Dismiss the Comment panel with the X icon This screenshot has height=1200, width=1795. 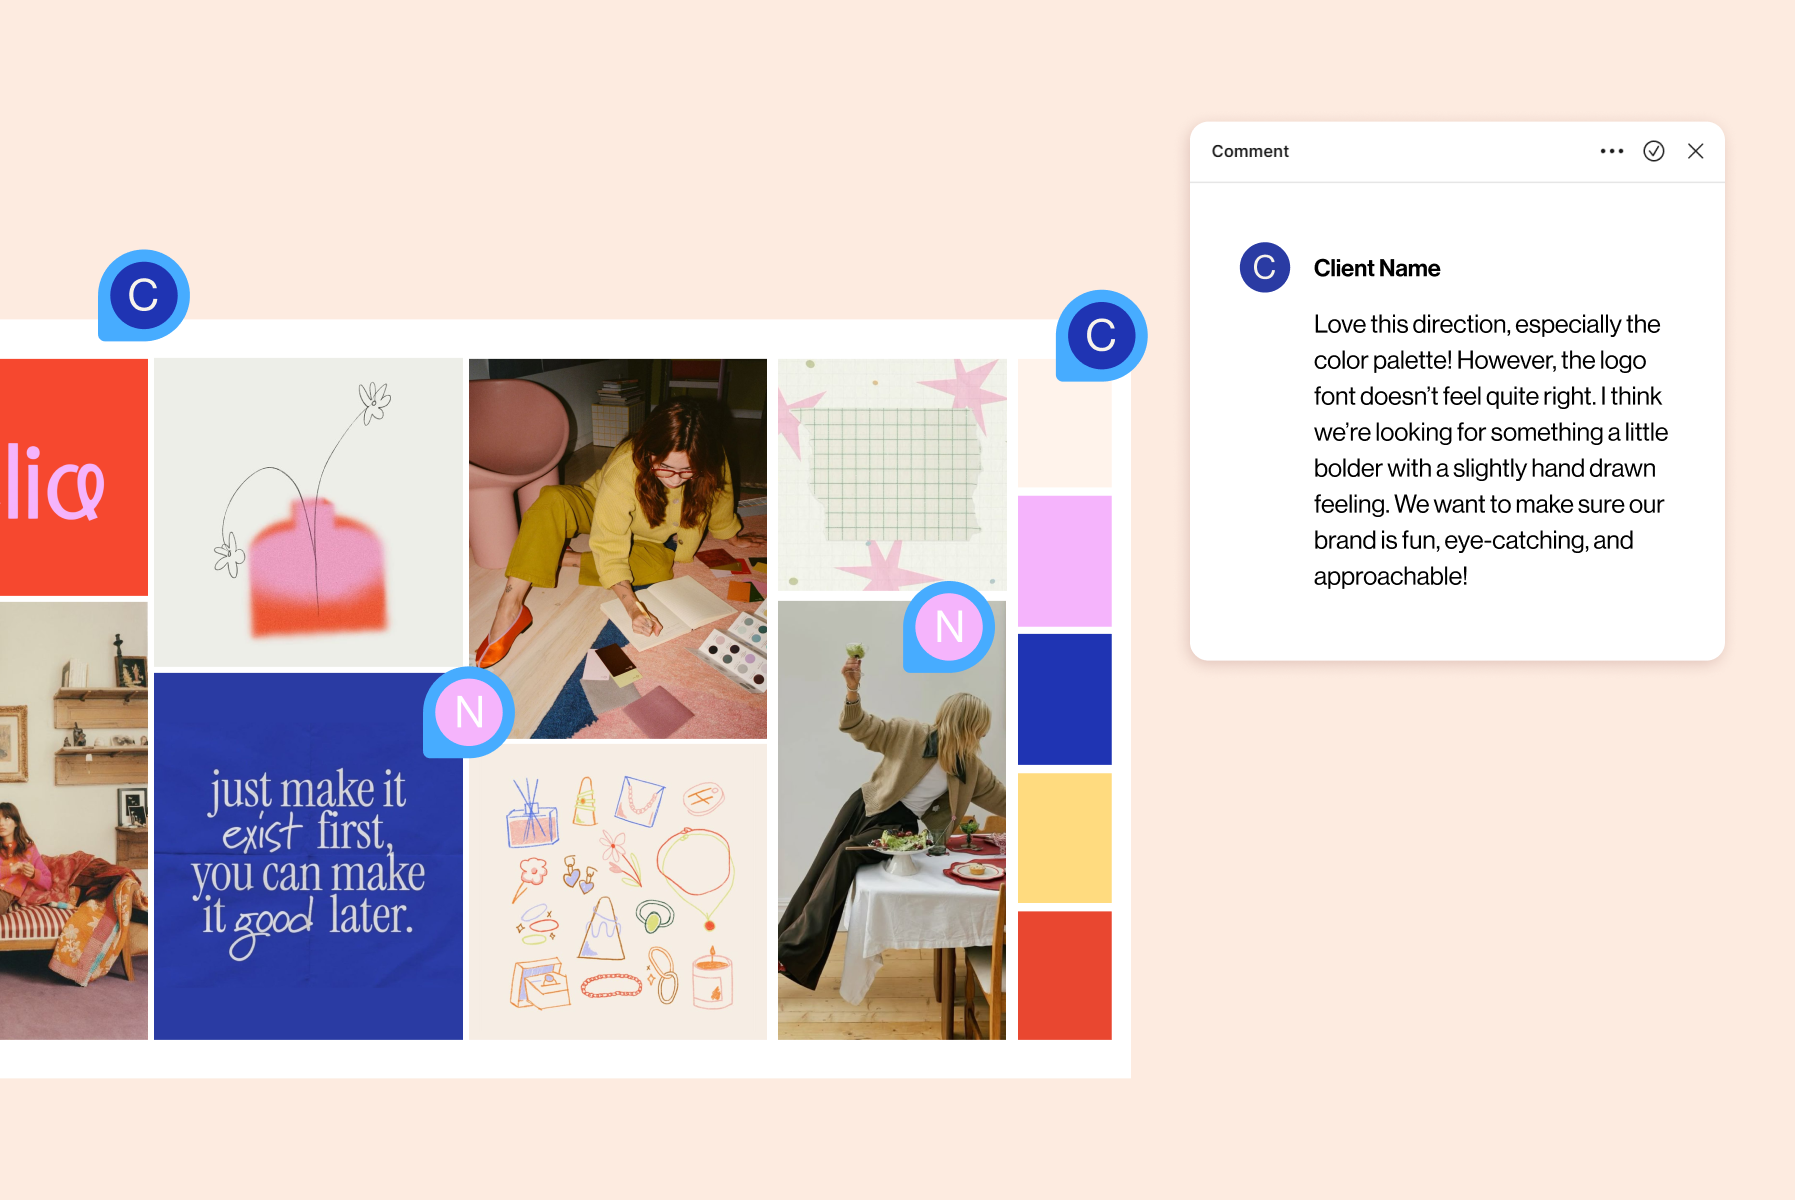point(1696,151)
